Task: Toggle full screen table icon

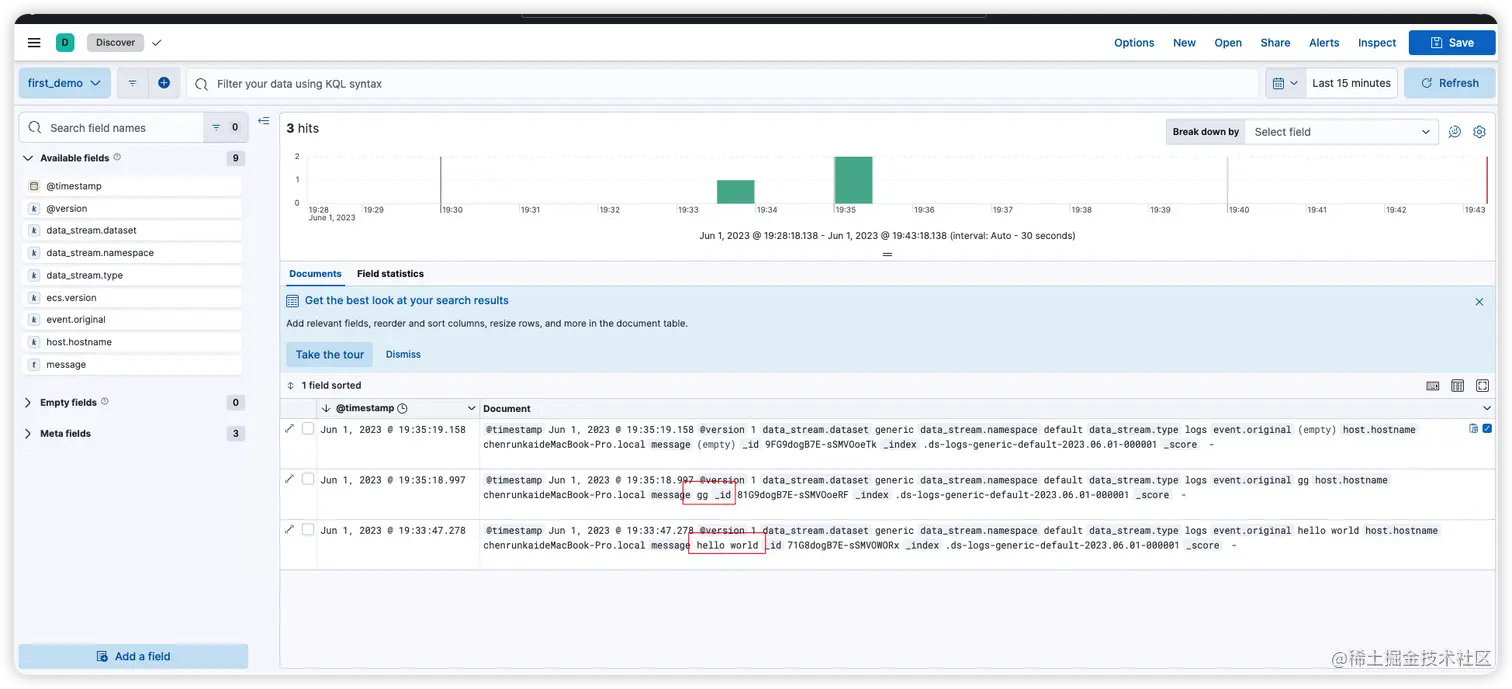Action: pyautogui.click(x=1482, y=386)
